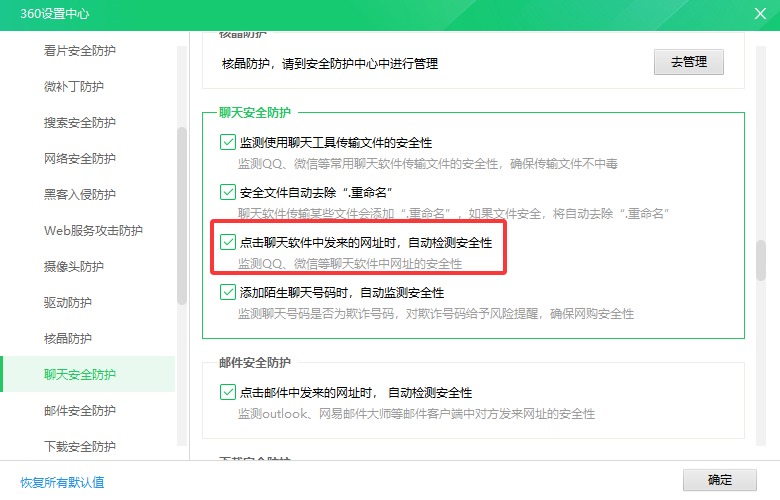Image resolution: width=780 pixels, height=500 pixels.
Task: Open 网络安全防护 sidebar item
Action: [80, 158]
